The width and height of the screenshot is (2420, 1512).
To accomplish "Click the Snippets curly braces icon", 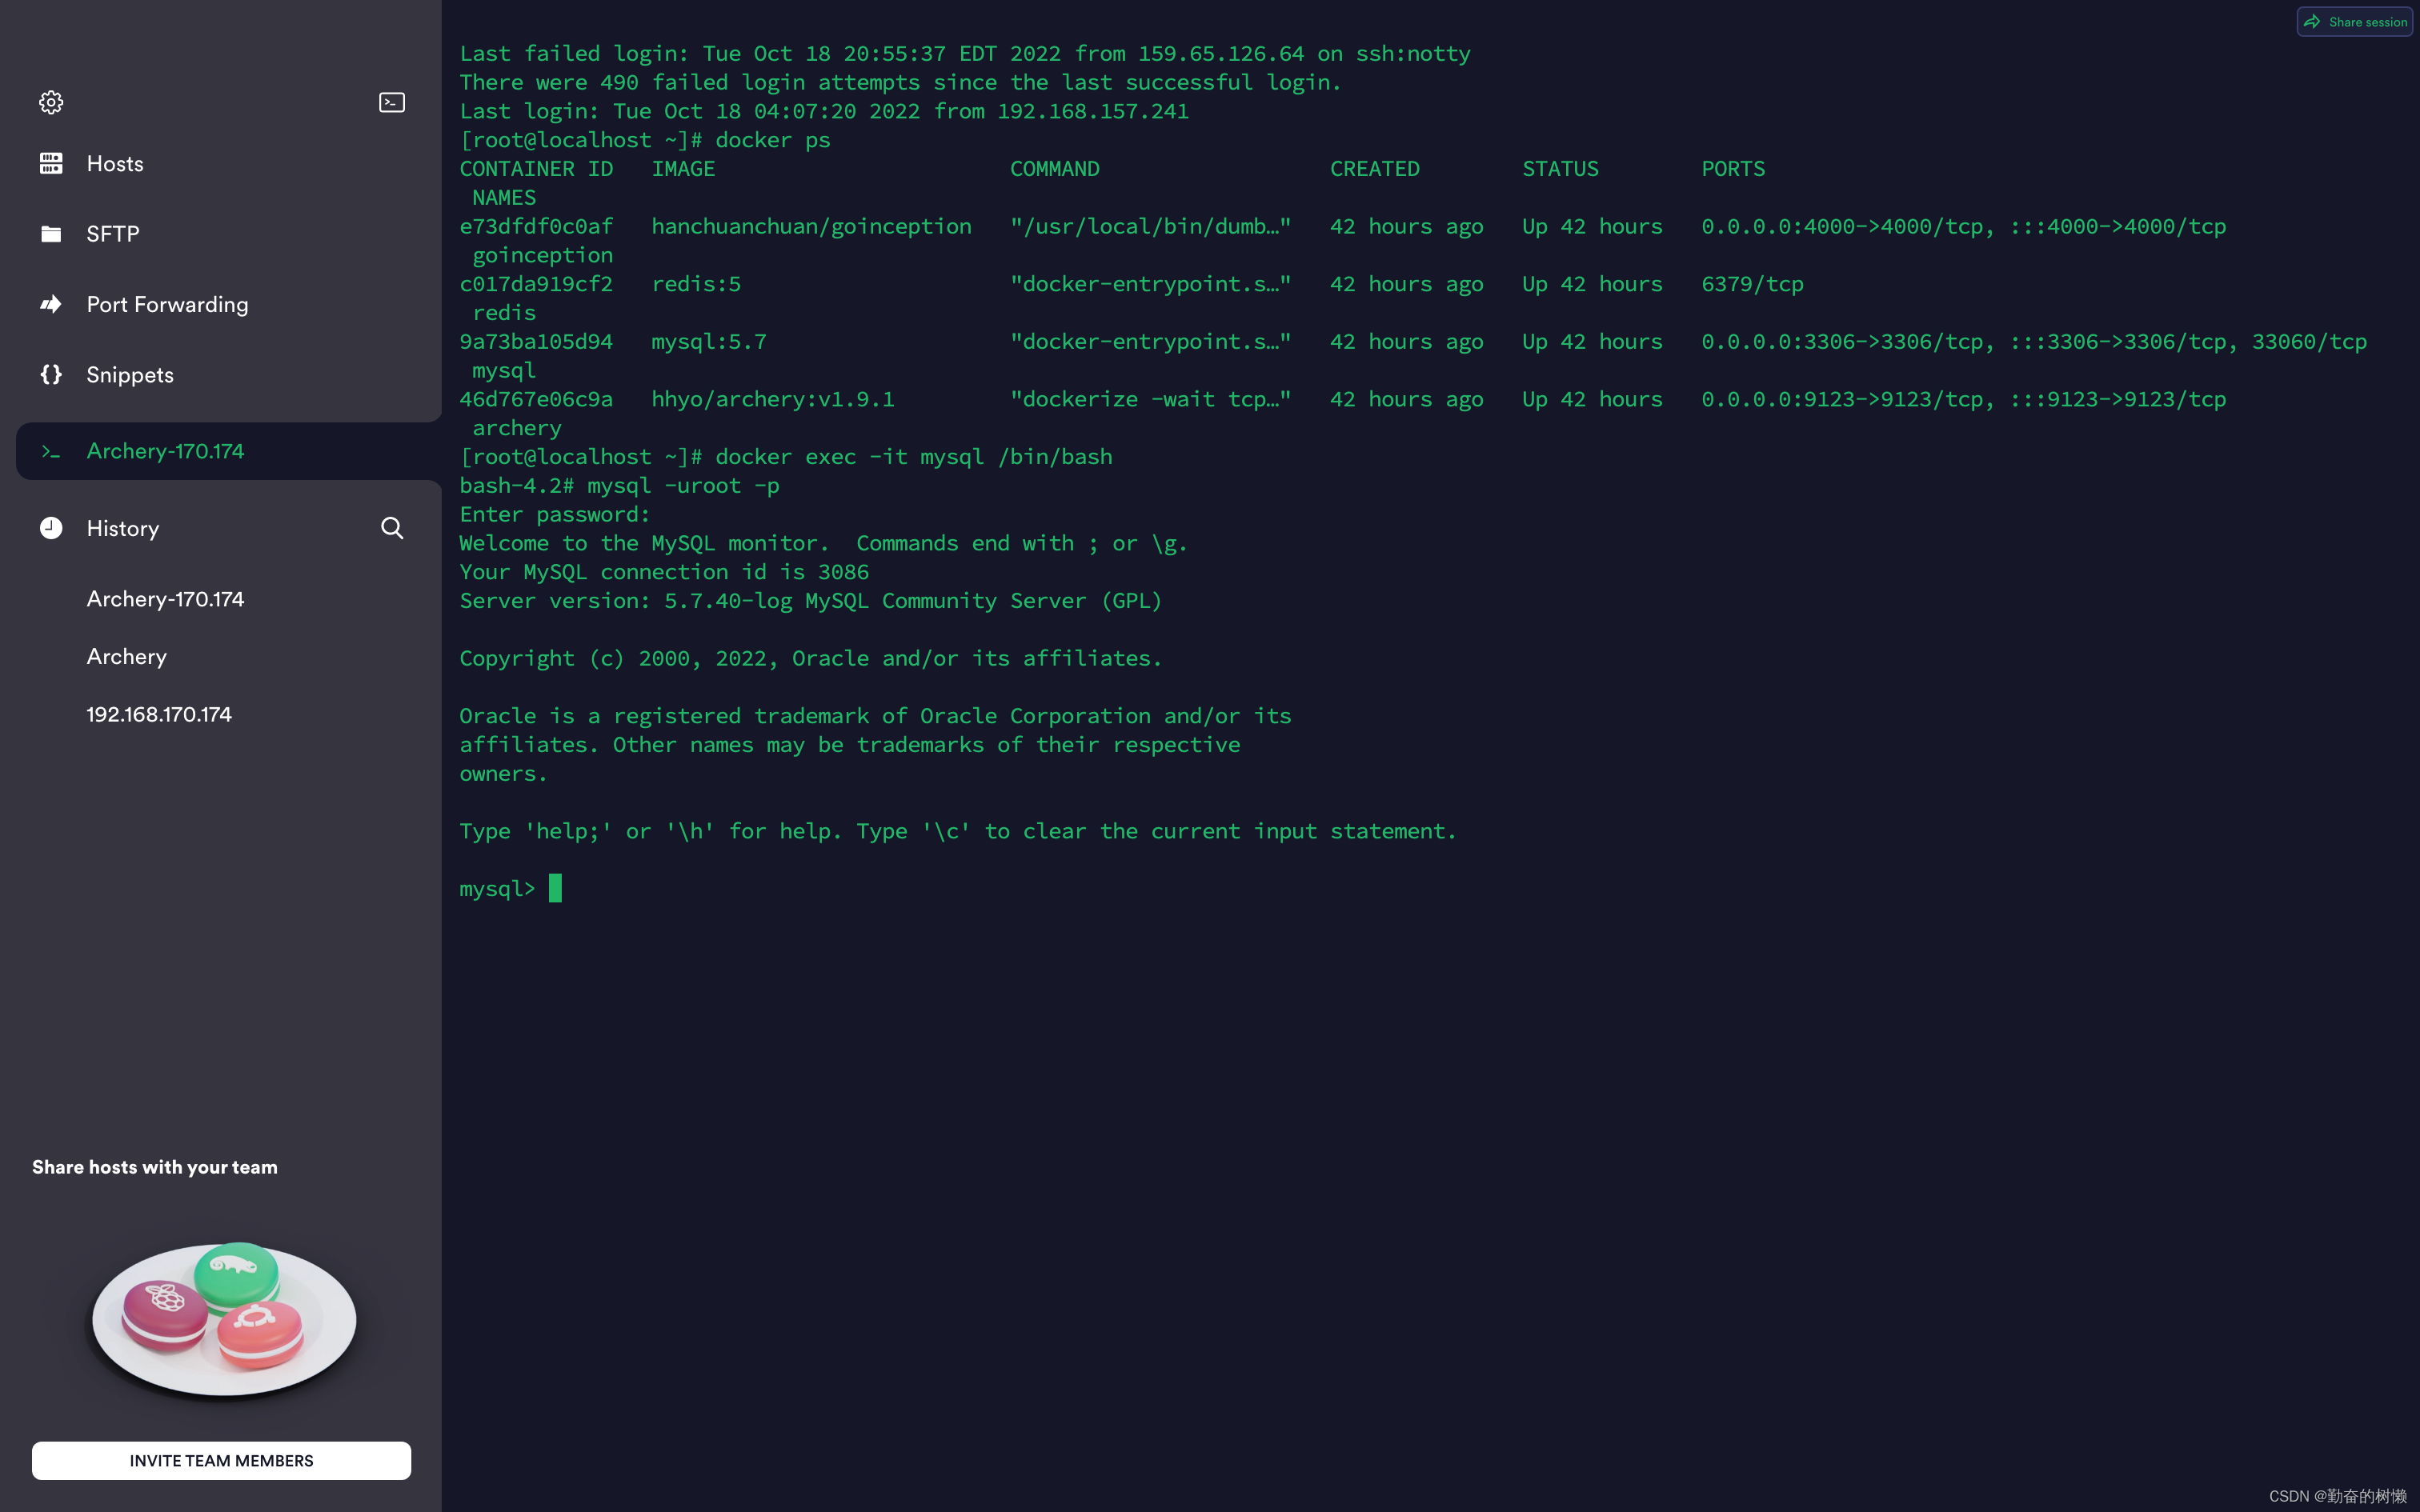I will pyautogui.click(x=51, y=374).
